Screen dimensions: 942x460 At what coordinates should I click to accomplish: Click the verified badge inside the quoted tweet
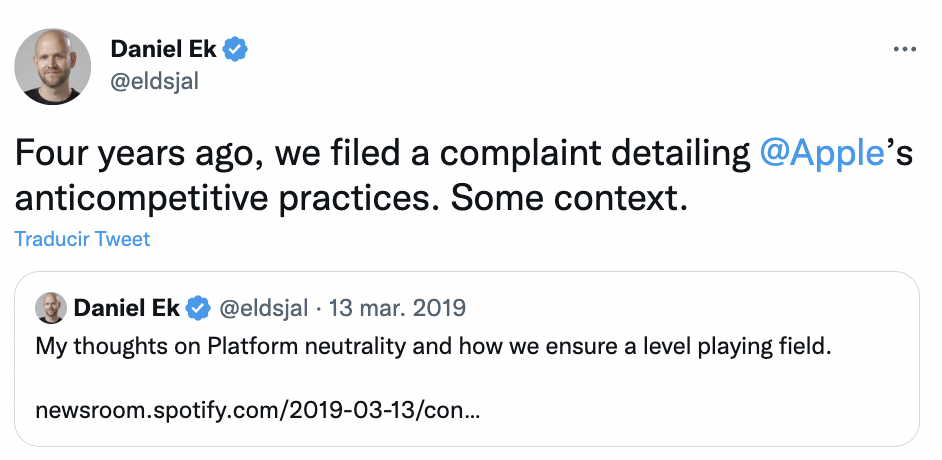pos(199,308)
